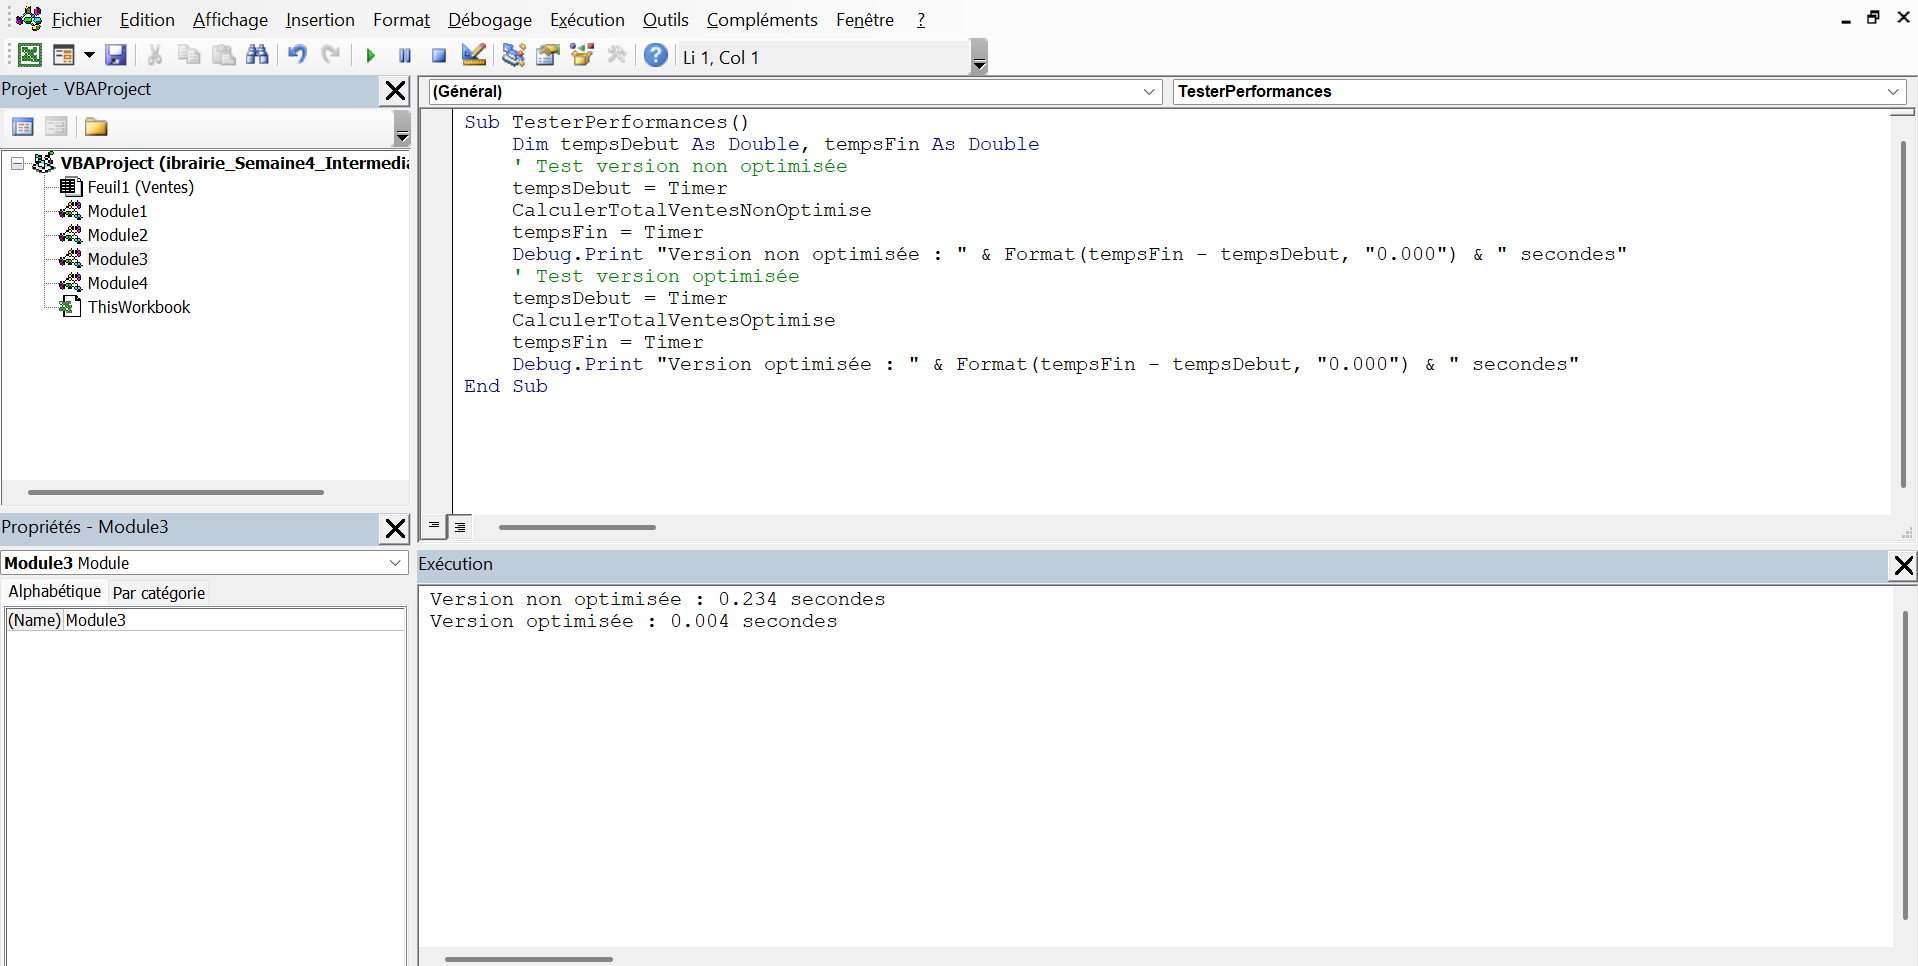Click the project pane horizontal scrollbar
Screen dimensions: 1918x966
pos(176,492)
